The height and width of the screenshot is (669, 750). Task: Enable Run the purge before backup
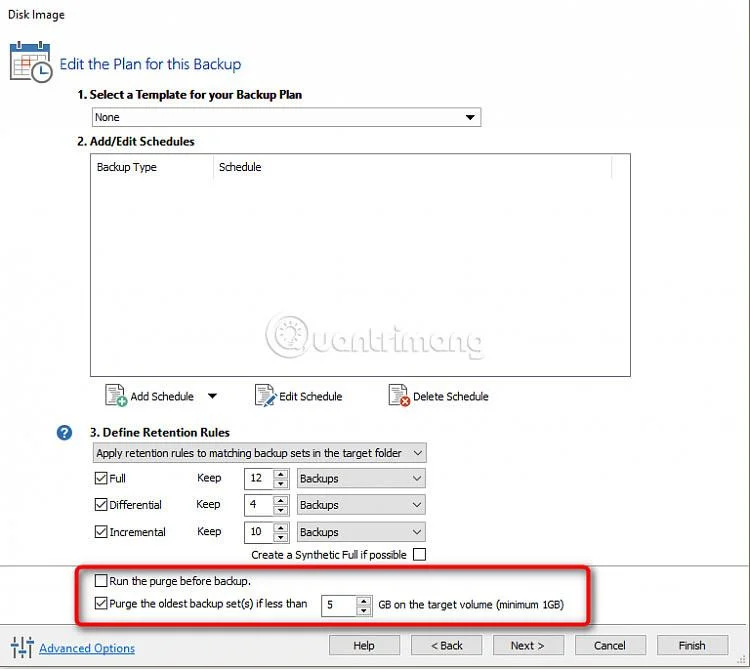tap(100, 581)
